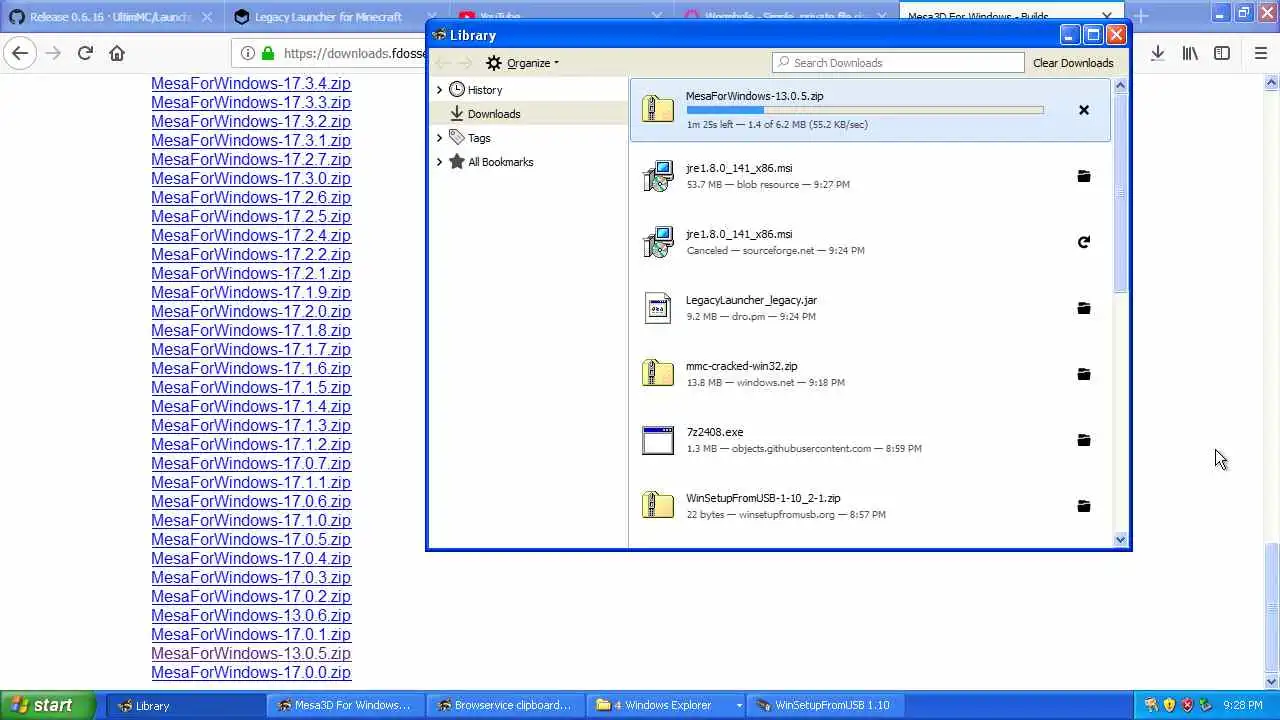Select All Bookmarks in the Library sidebar
Screen dimensions: 1280x720
[x=501, y=162]
